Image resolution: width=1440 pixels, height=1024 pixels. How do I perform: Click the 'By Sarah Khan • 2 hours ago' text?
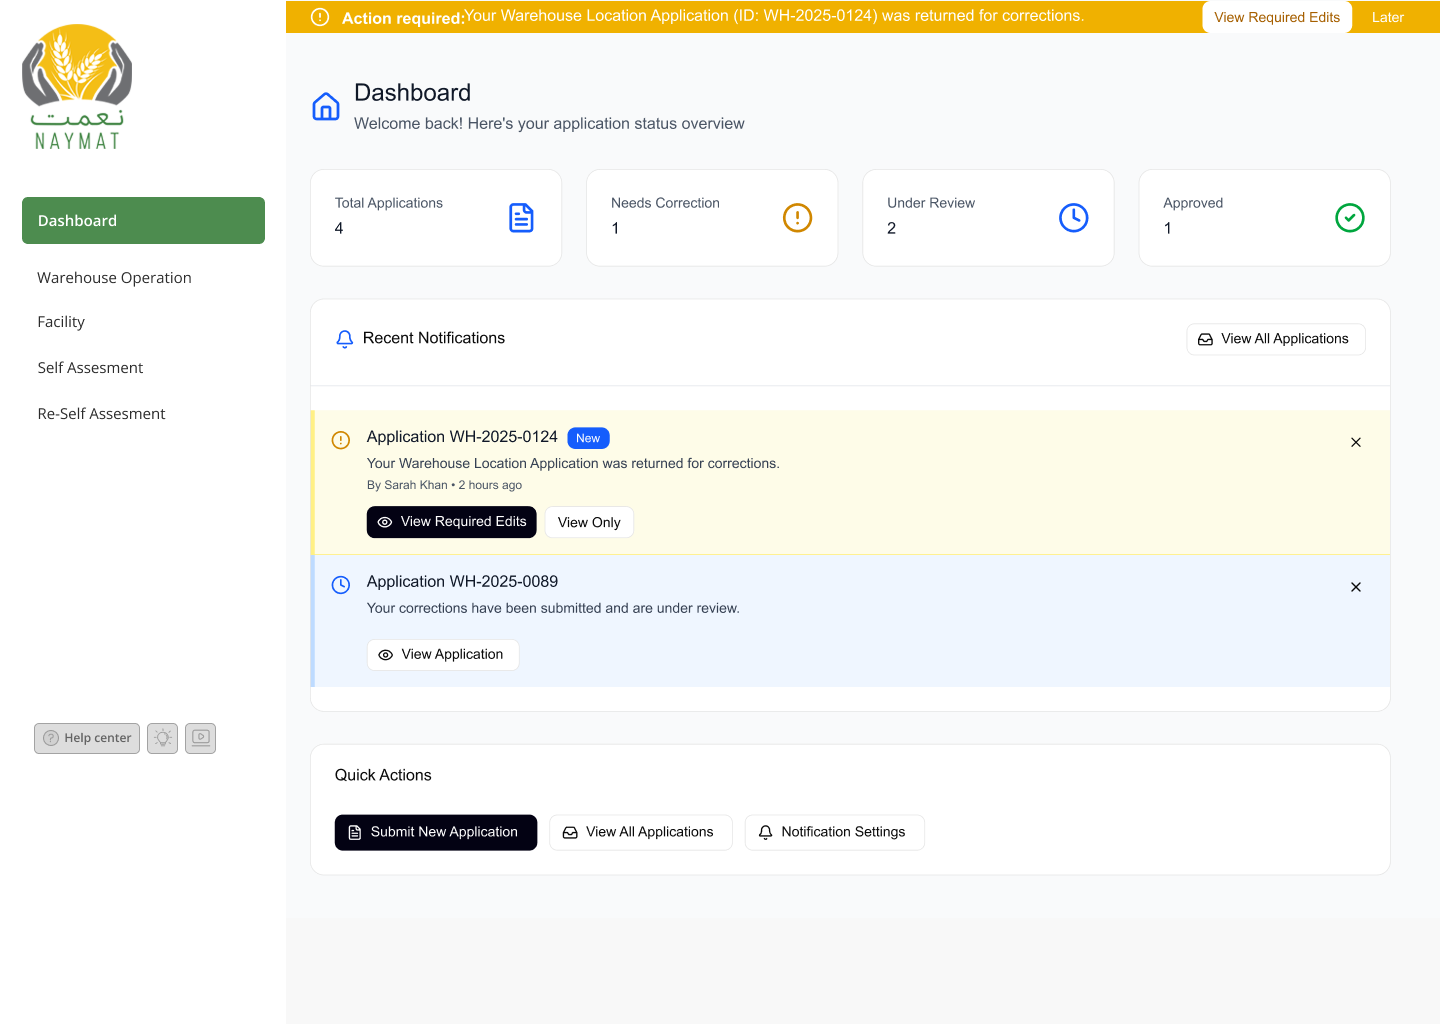pyautogui.click(x=444, y=485)
